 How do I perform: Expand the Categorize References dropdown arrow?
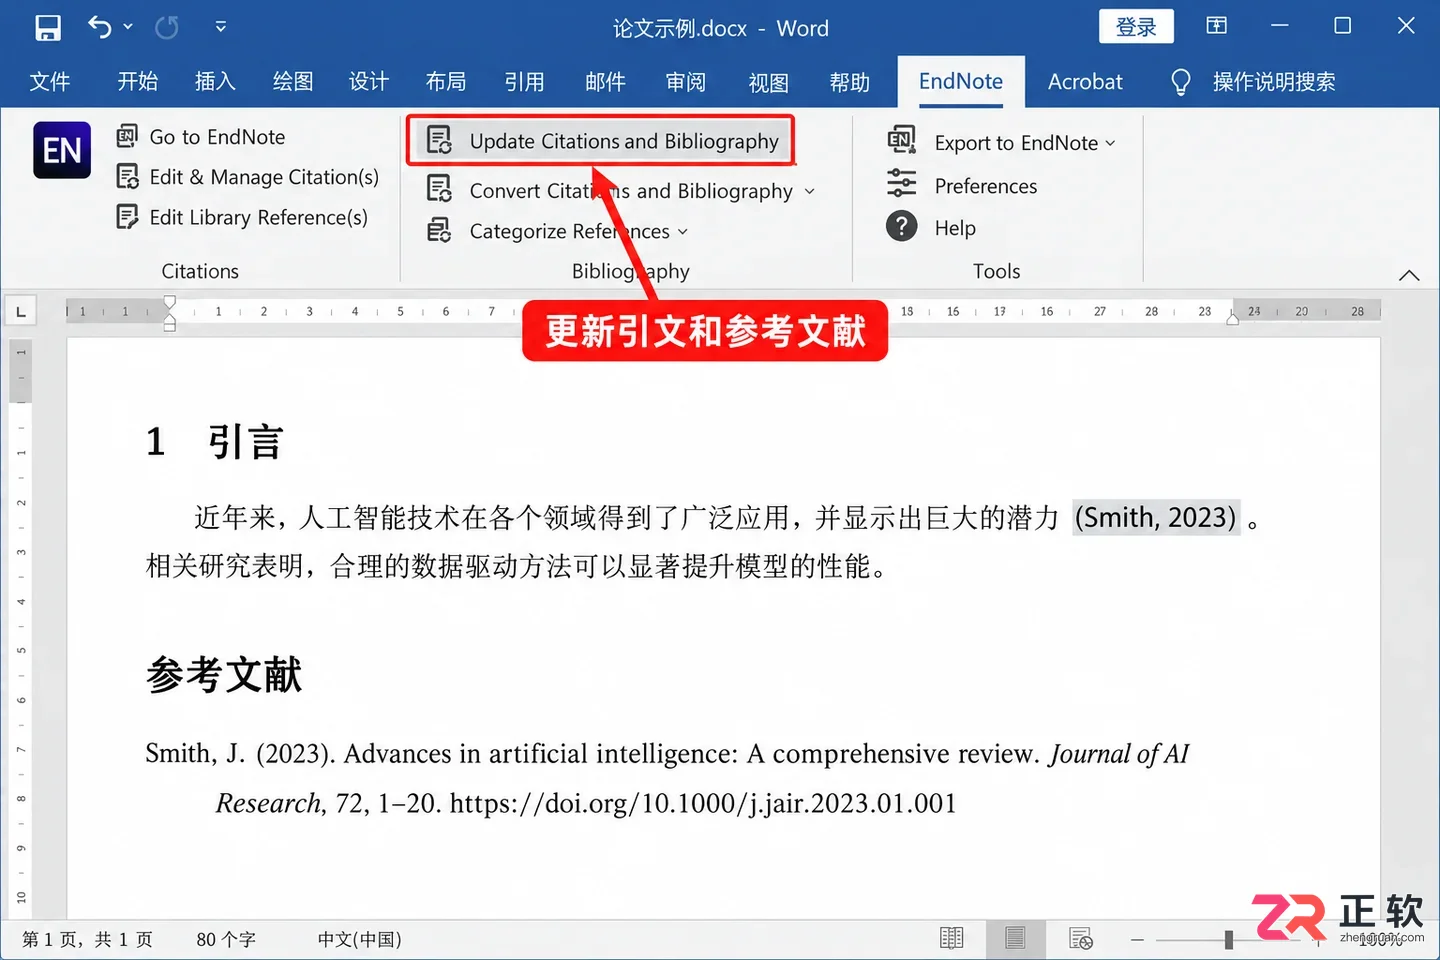pos(683,231)
